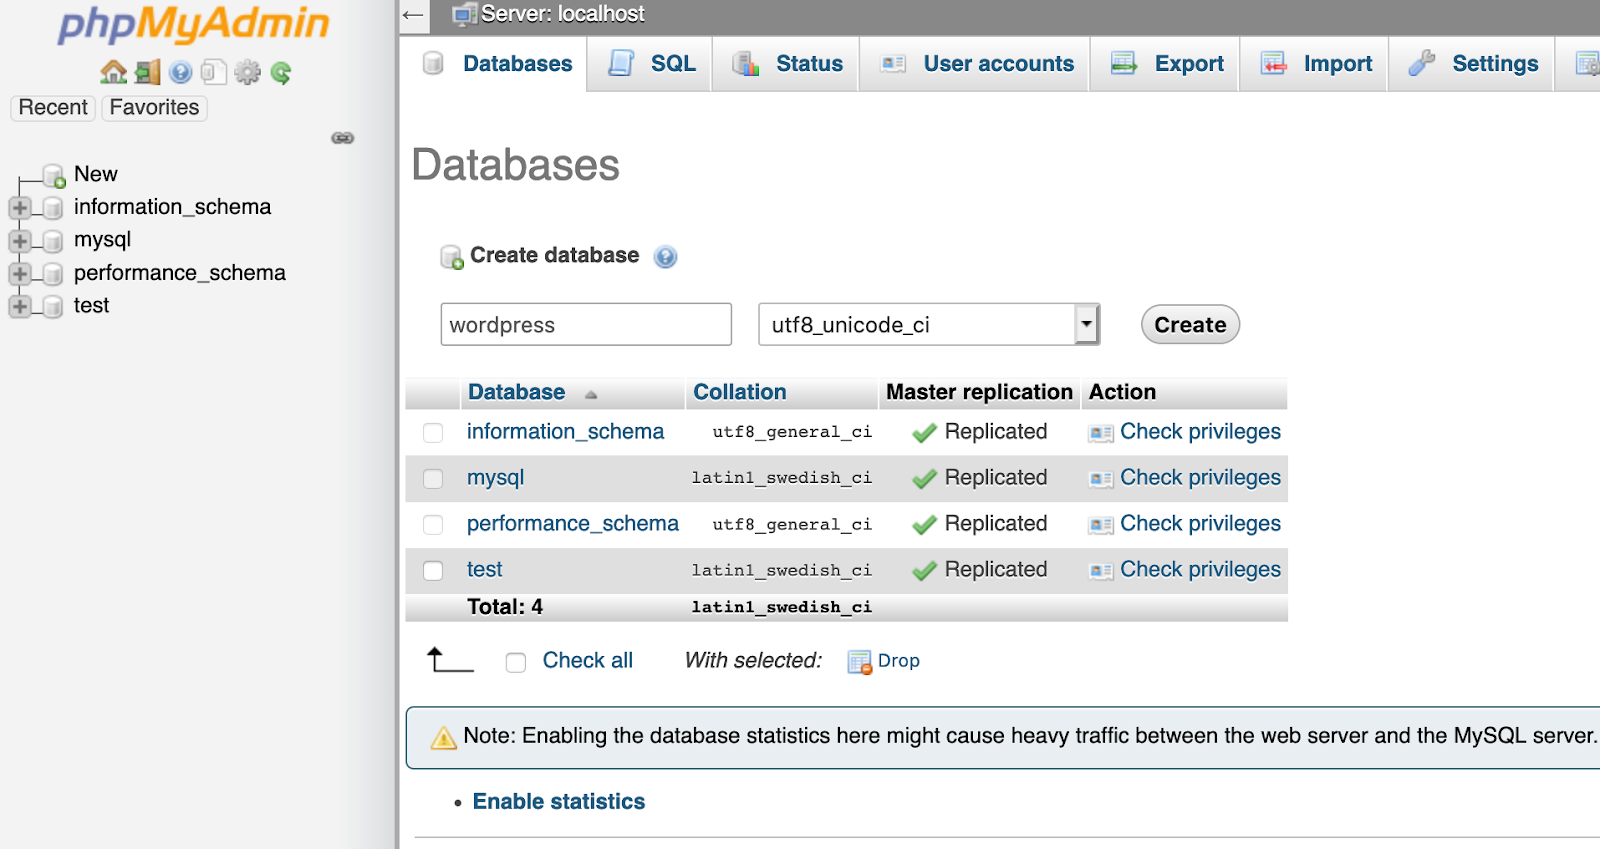Image resolution: width=1600 pixels, height=849 pixels.
Task: Check privileges for information_schema
Action: (x=1200, y=432)
